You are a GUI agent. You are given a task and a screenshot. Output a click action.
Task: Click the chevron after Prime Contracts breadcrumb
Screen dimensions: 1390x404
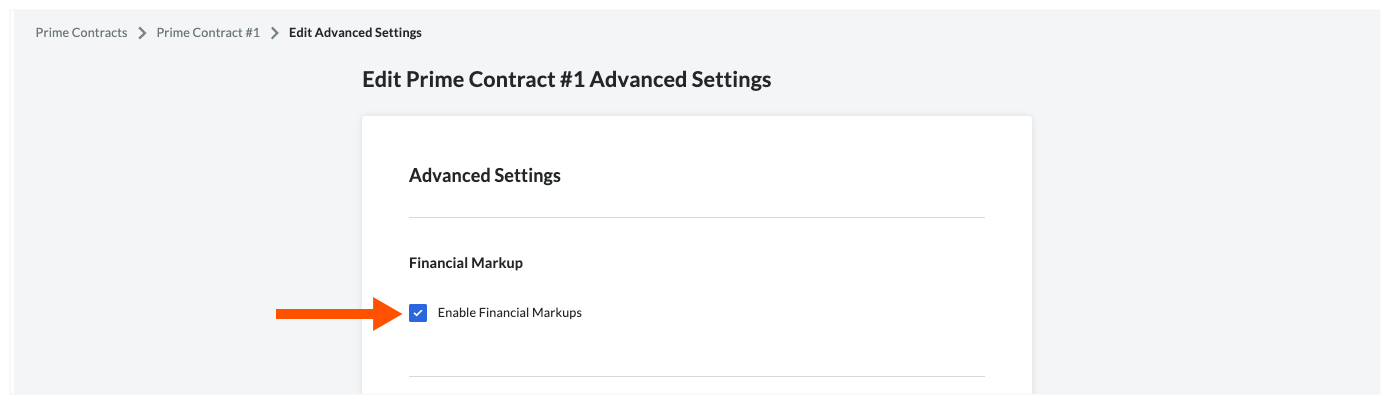142,33
